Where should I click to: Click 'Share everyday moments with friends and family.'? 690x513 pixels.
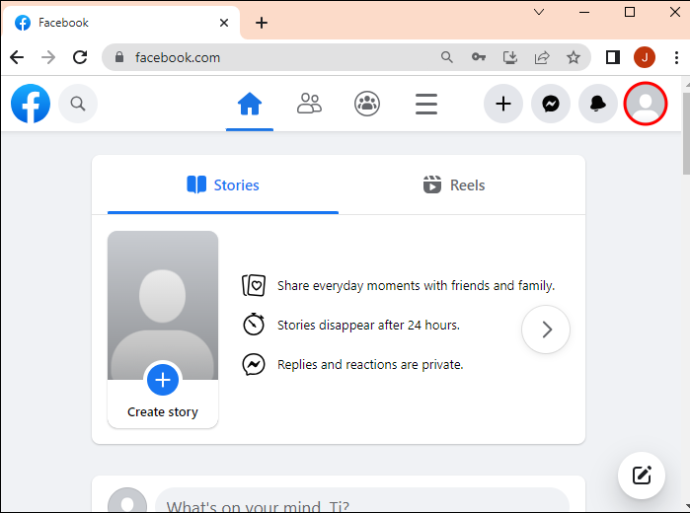416,286
